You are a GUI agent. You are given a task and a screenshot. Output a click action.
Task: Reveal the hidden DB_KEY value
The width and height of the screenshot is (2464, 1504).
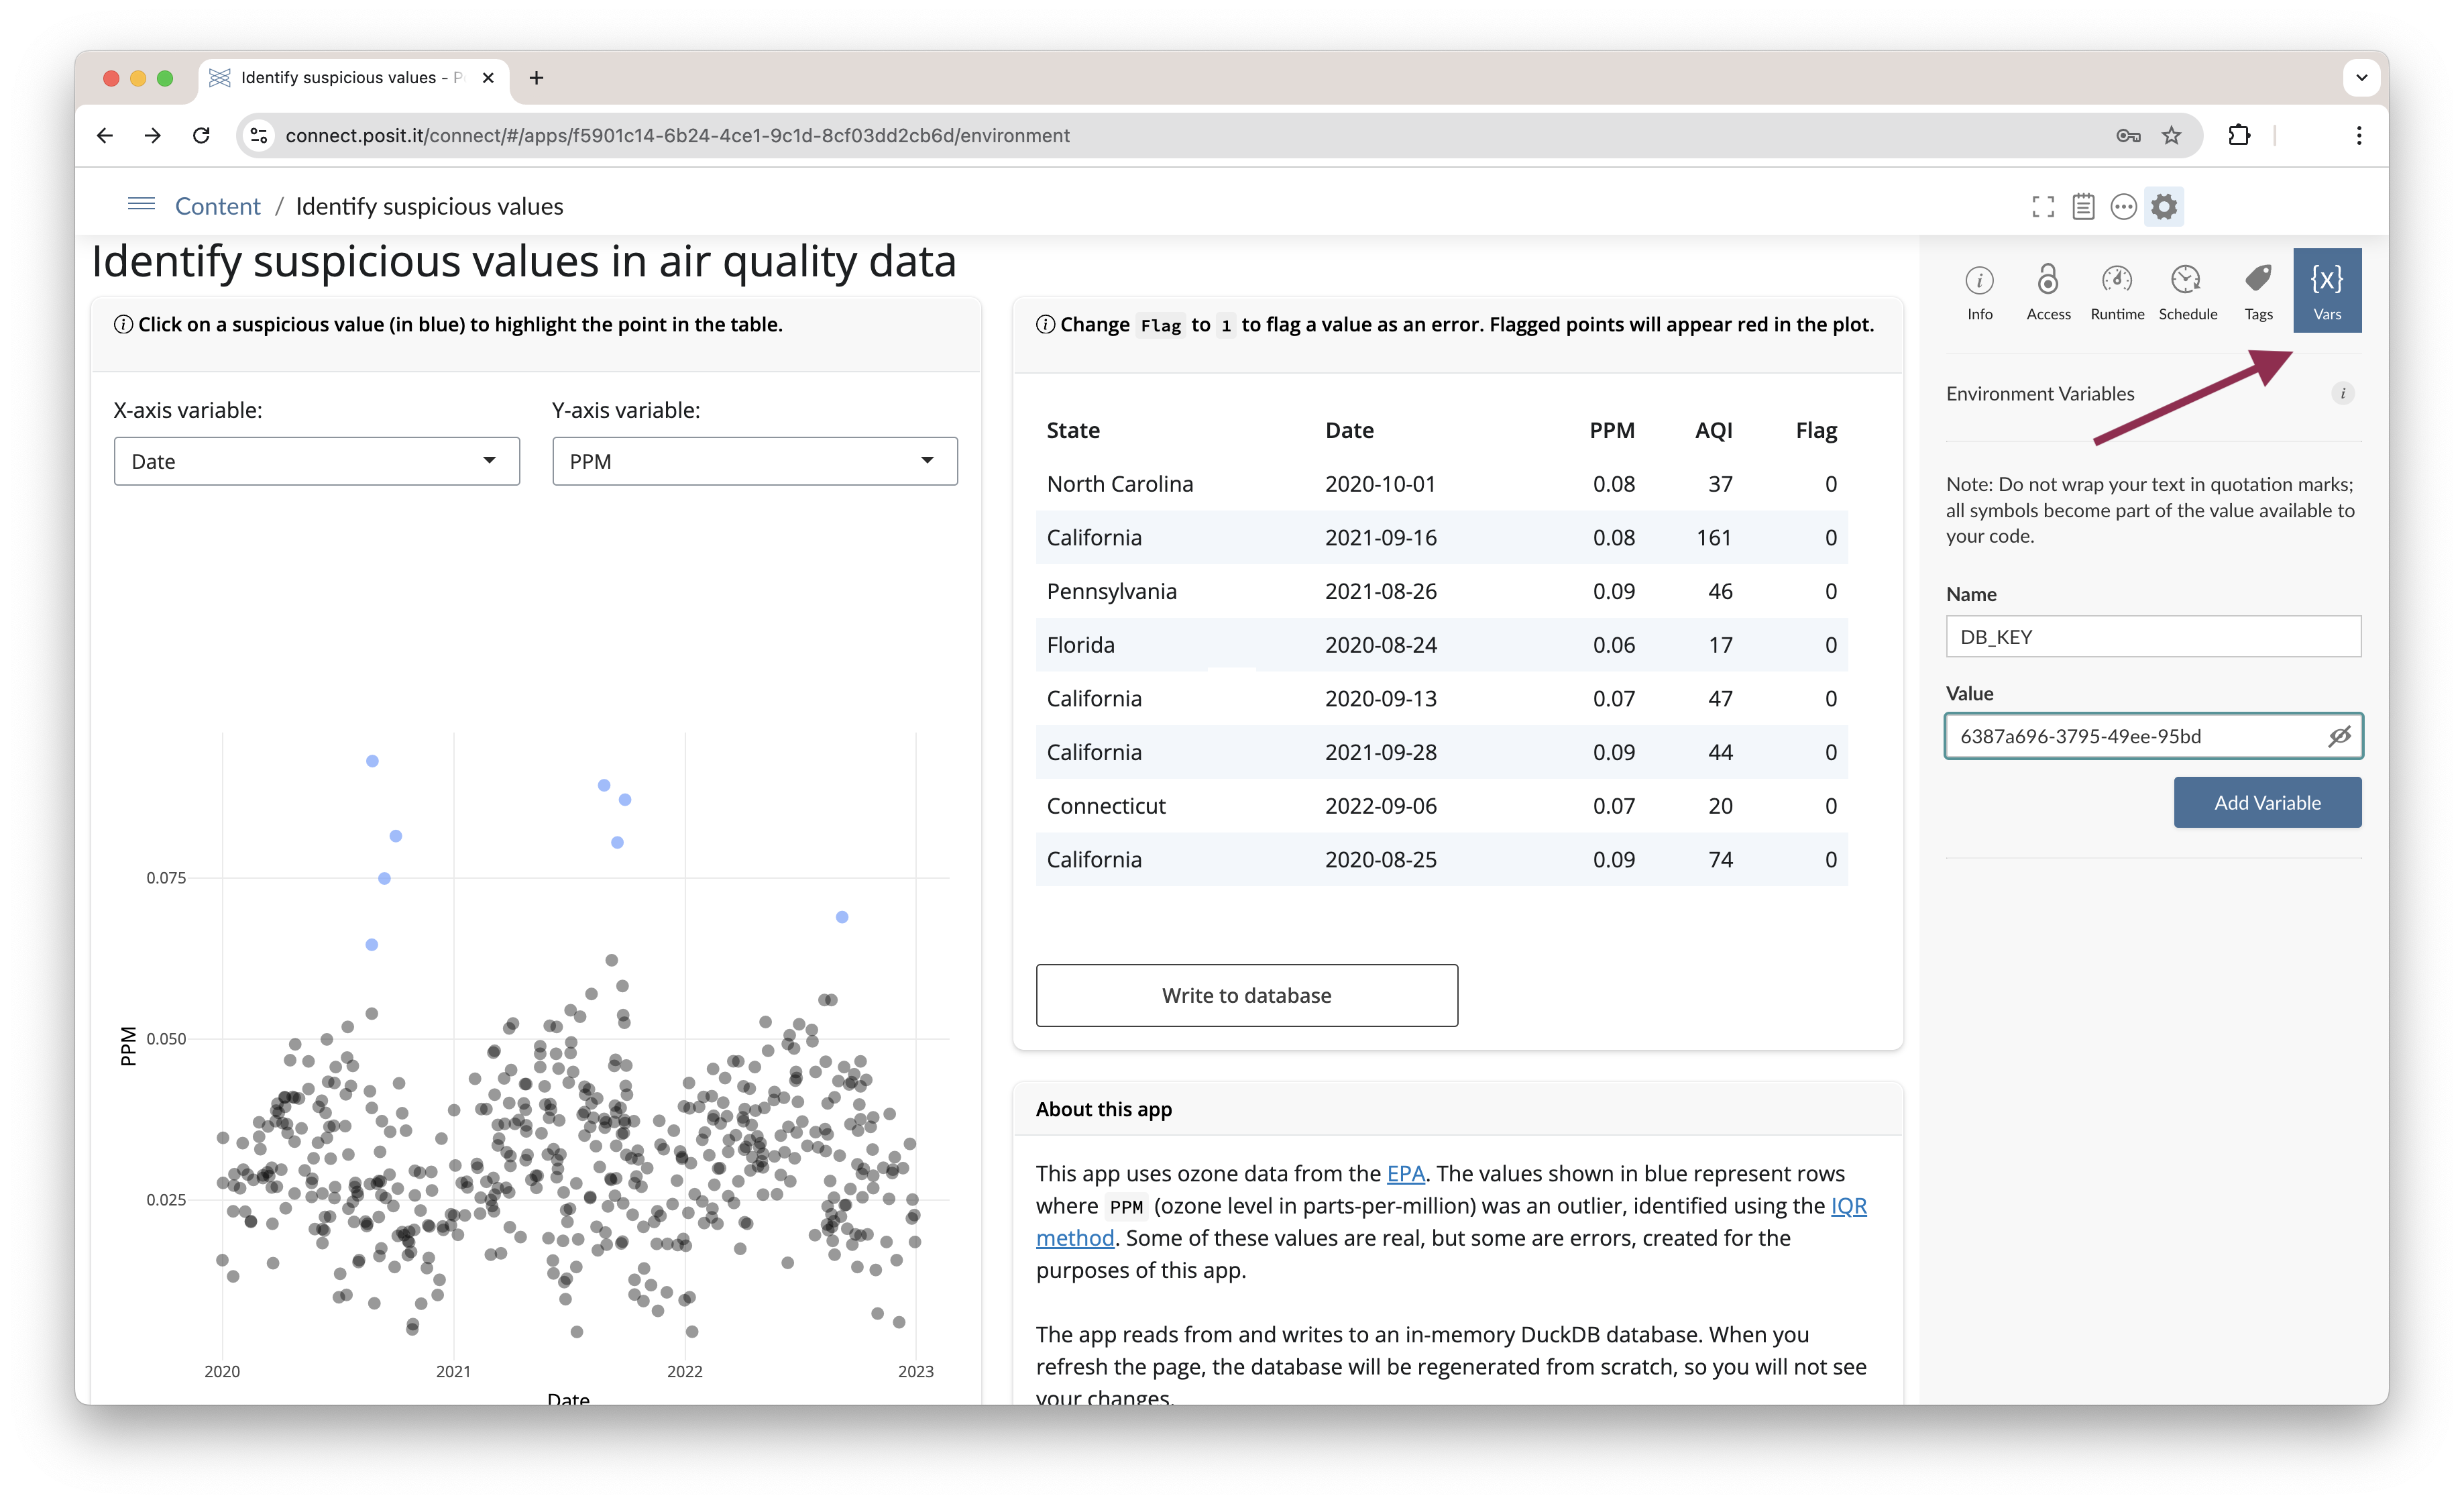[x=2341, y=736]
